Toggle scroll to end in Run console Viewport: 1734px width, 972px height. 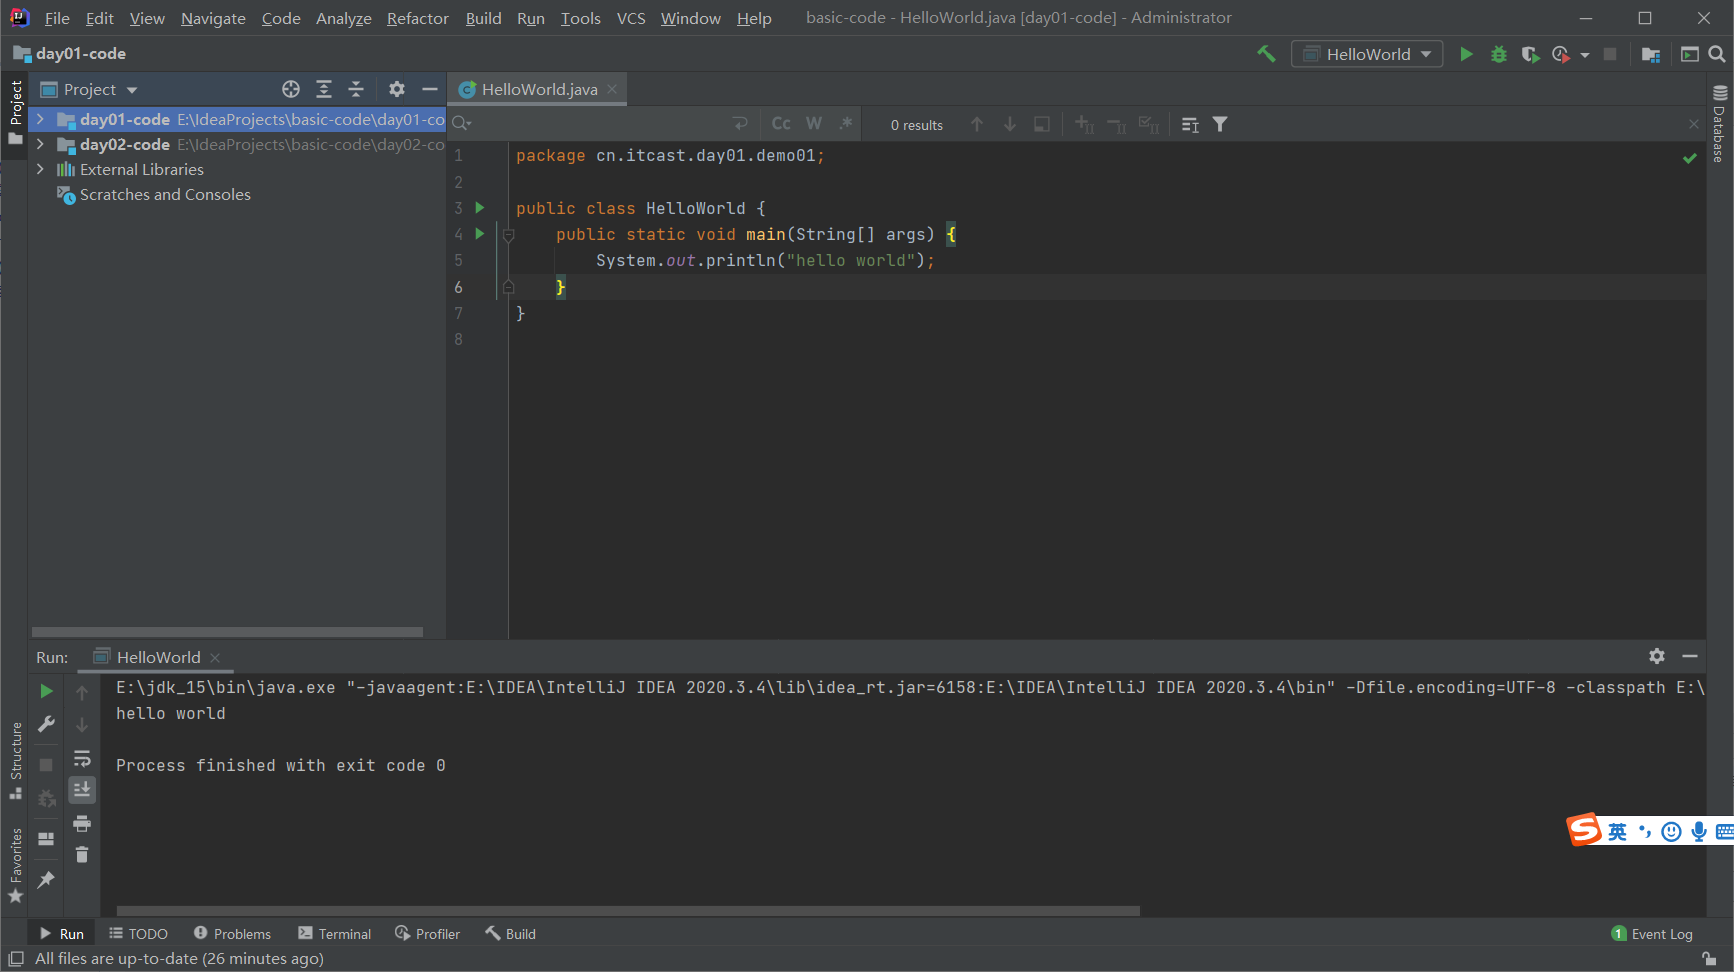pyautogui.click(x=82, y=790)
